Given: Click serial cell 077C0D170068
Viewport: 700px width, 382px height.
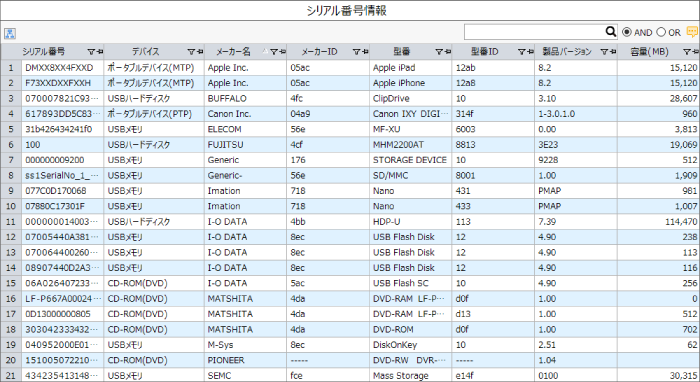Looking at the screenshot, I should click(62, 191).
